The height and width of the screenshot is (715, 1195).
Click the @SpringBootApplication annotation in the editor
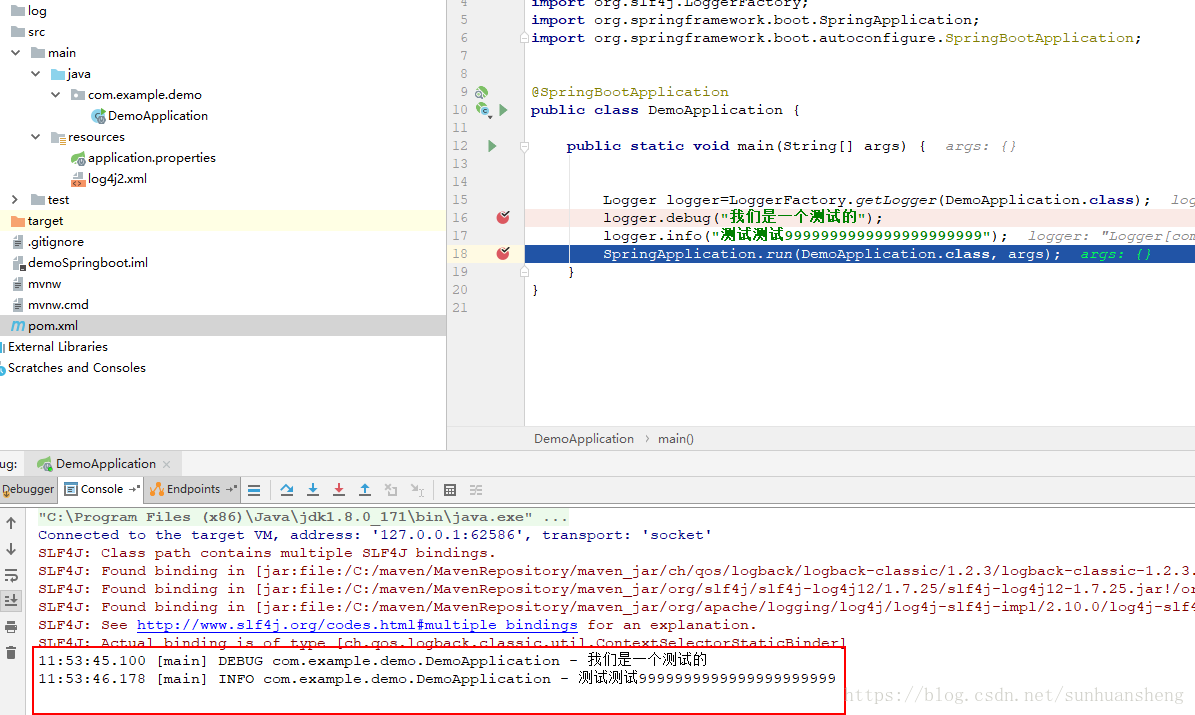(x=630, y=91)
